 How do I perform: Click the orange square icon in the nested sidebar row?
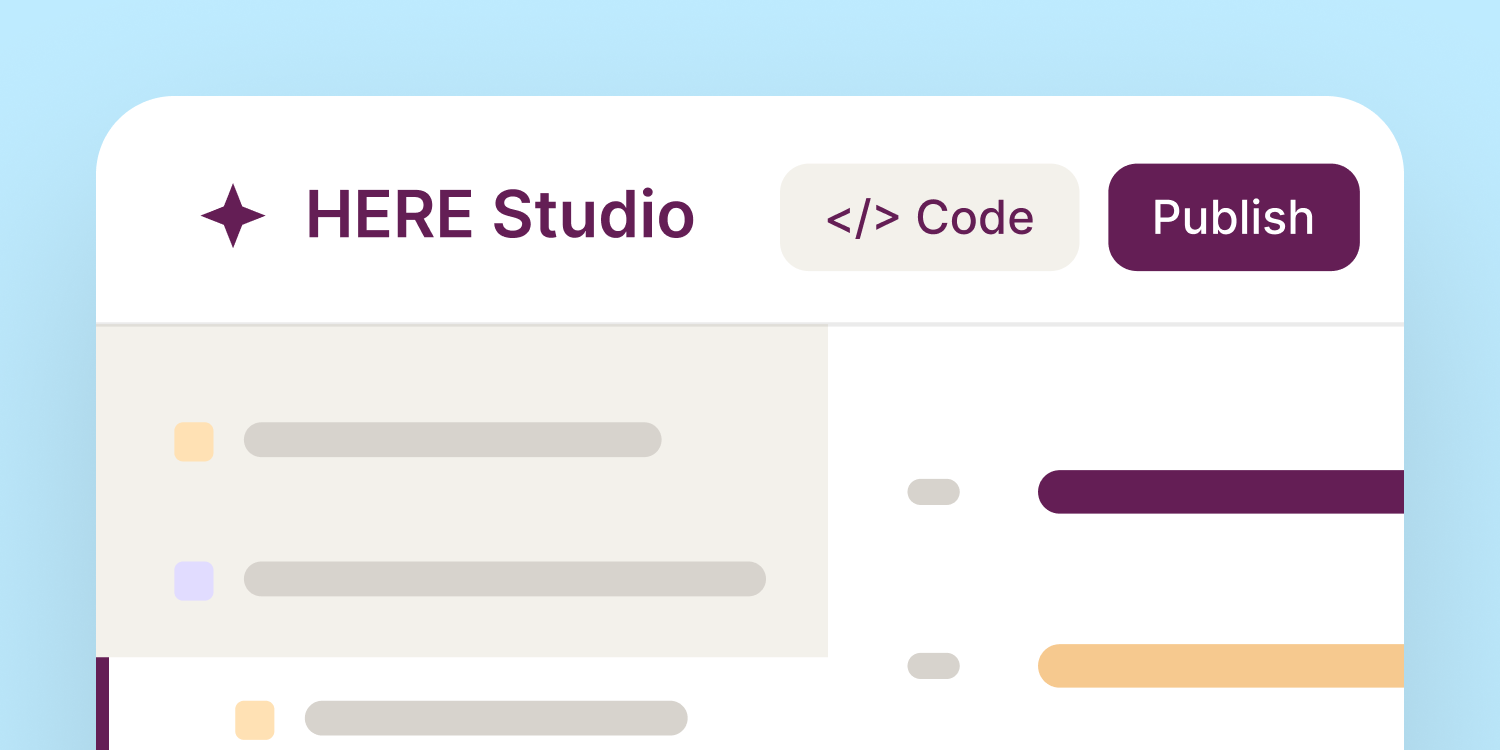coord(255,719)
